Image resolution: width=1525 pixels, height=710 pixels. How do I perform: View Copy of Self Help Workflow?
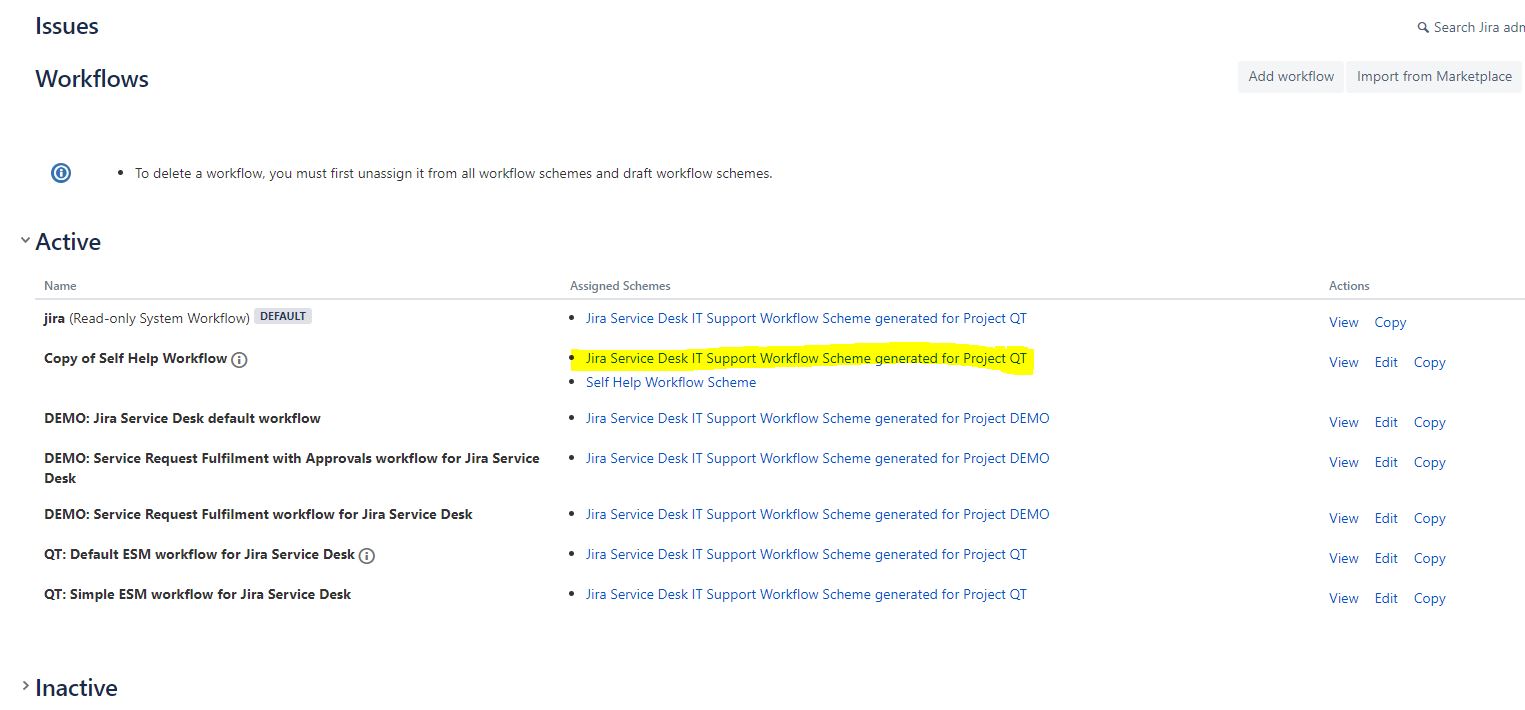pyautogui.click(x=1344, y=362)
